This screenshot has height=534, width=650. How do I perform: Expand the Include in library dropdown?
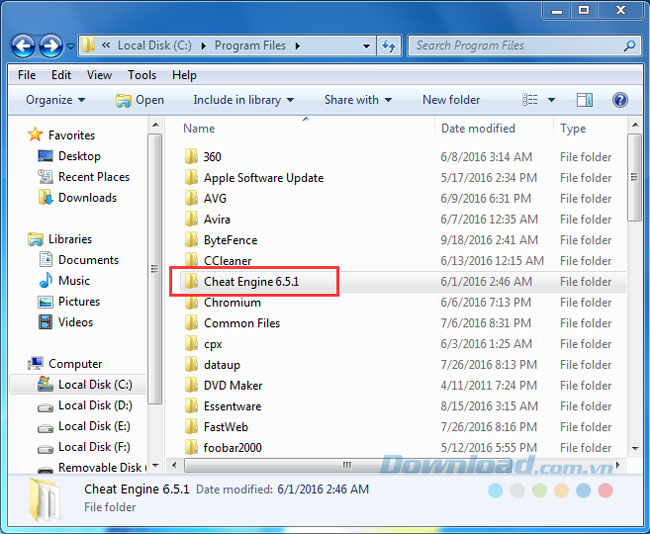243,100
